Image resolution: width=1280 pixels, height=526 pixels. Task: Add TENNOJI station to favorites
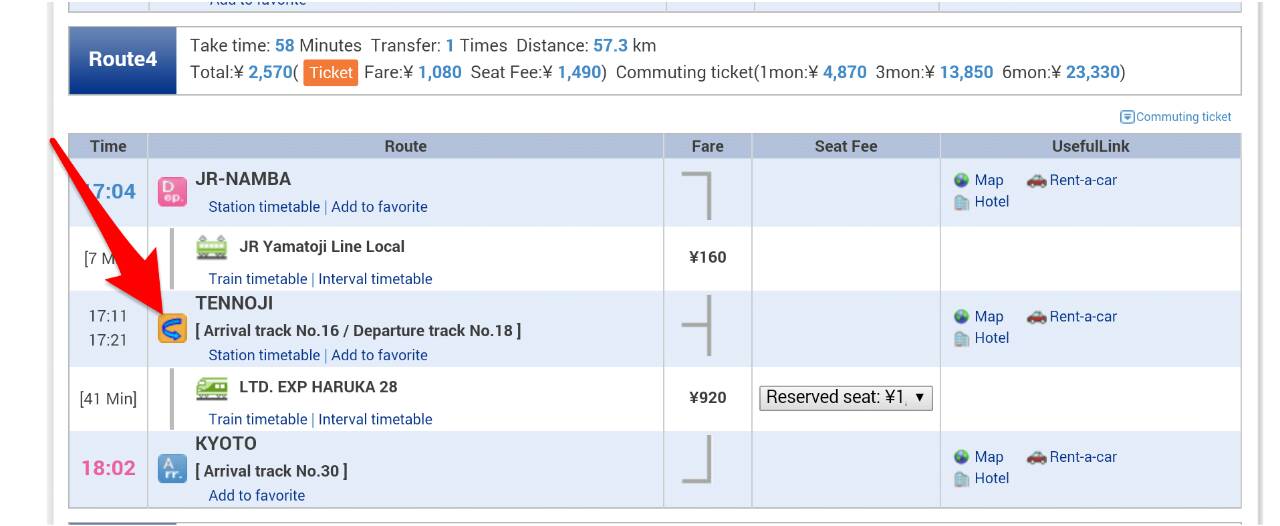tap(379, 355)
